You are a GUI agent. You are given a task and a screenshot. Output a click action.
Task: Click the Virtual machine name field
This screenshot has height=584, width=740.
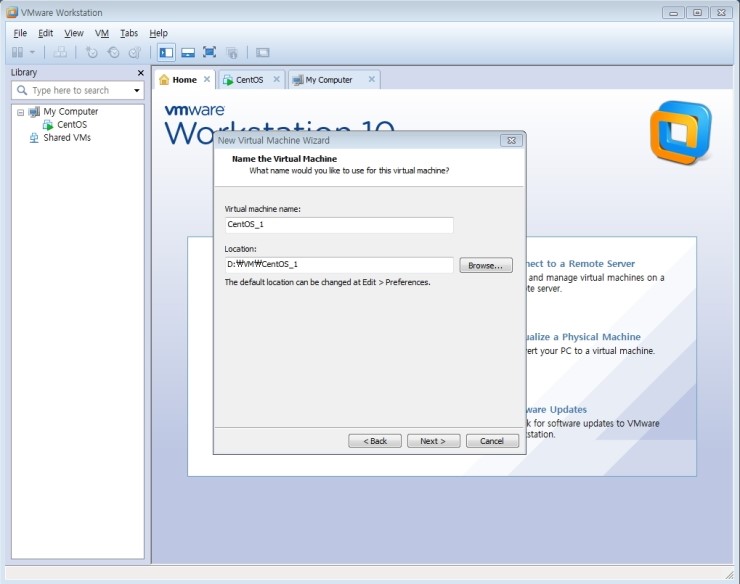[339, 225]
